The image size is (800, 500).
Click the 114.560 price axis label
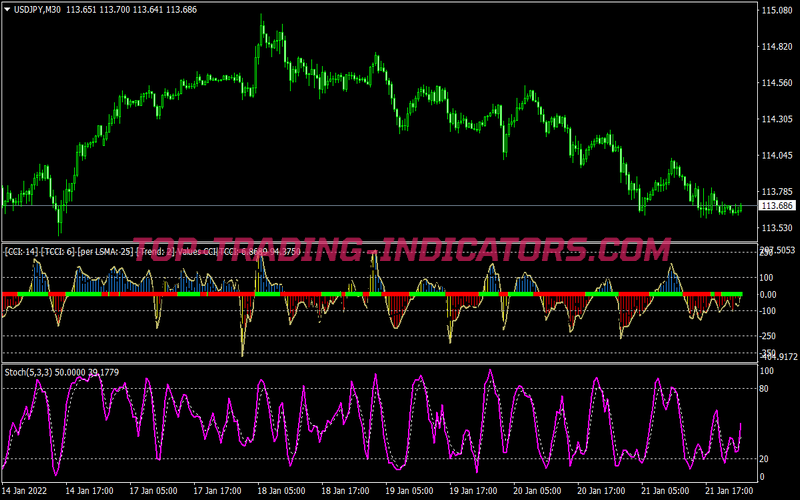tap(777, 83)
